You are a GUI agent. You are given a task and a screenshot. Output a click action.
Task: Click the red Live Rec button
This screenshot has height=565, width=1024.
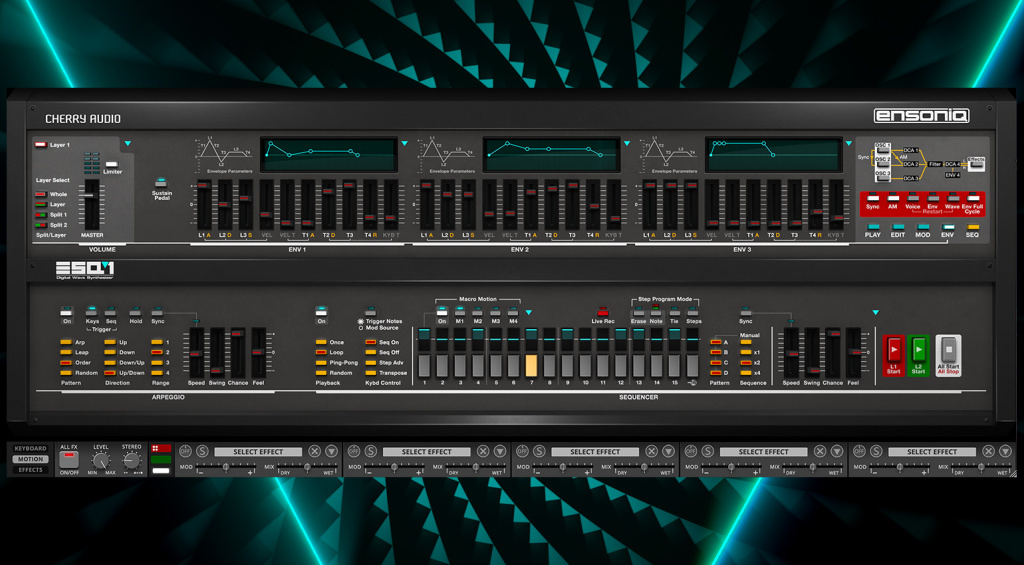tap(602, 312)
